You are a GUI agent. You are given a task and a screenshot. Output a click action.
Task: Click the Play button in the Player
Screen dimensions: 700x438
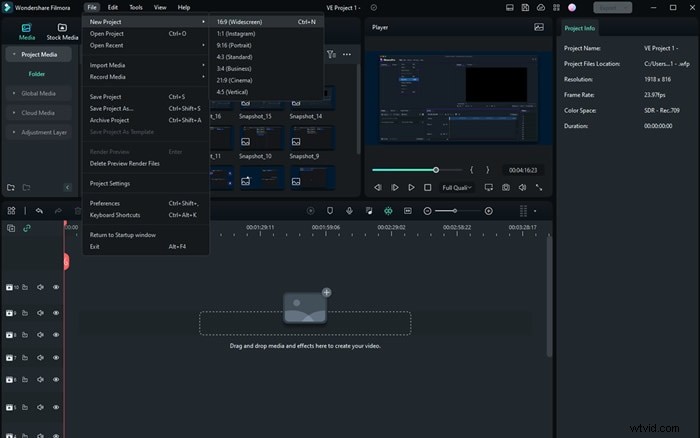pyautogui.click(x=411, y=187)
